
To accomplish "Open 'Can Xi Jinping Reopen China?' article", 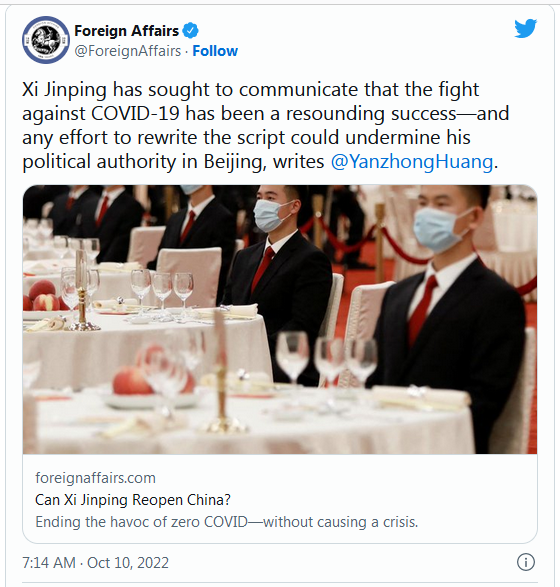I will click(133, 500).
